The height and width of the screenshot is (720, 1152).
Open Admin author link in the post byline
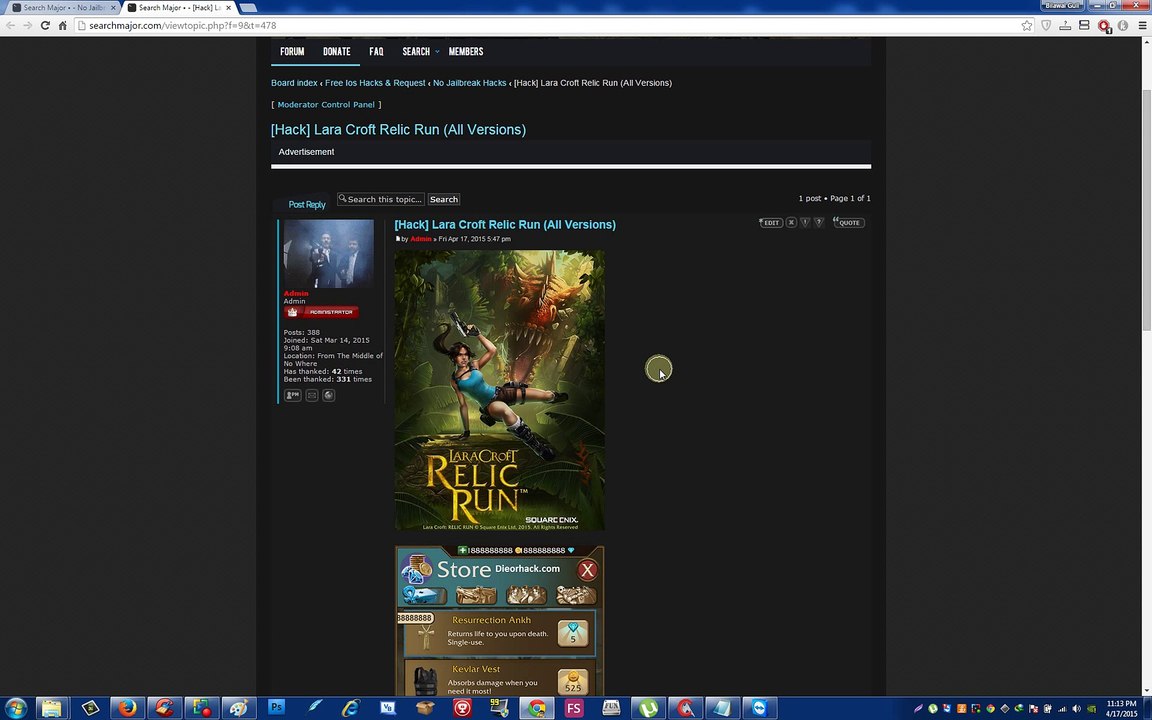(x=420, y=239)
